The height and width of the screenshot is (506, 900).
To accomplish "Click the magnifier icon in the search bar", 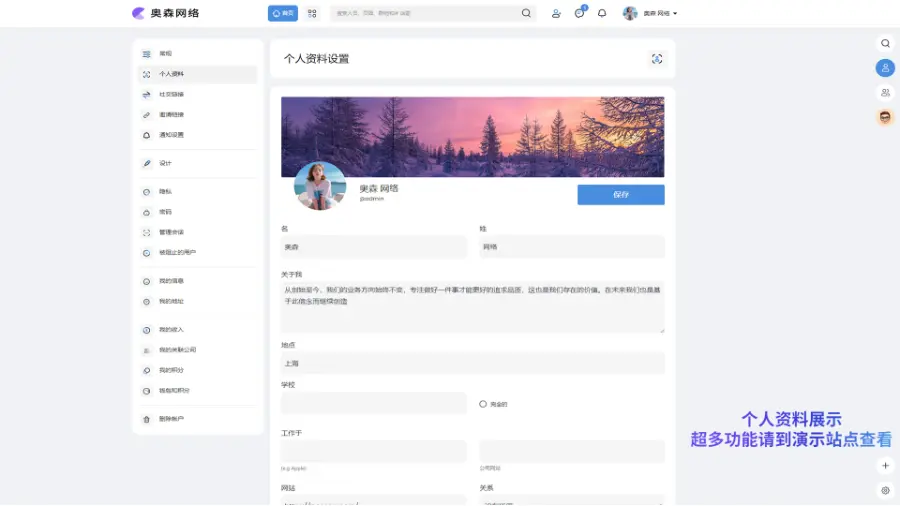I will (526, 13).
